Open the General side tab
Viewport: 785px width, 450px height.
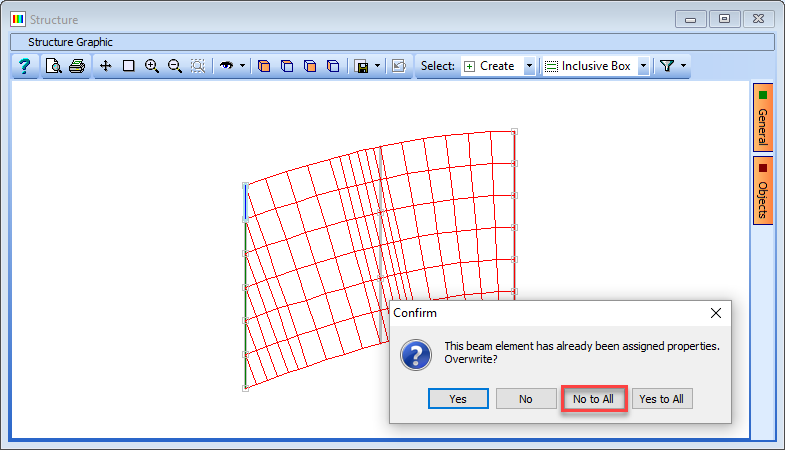[762, 117]
